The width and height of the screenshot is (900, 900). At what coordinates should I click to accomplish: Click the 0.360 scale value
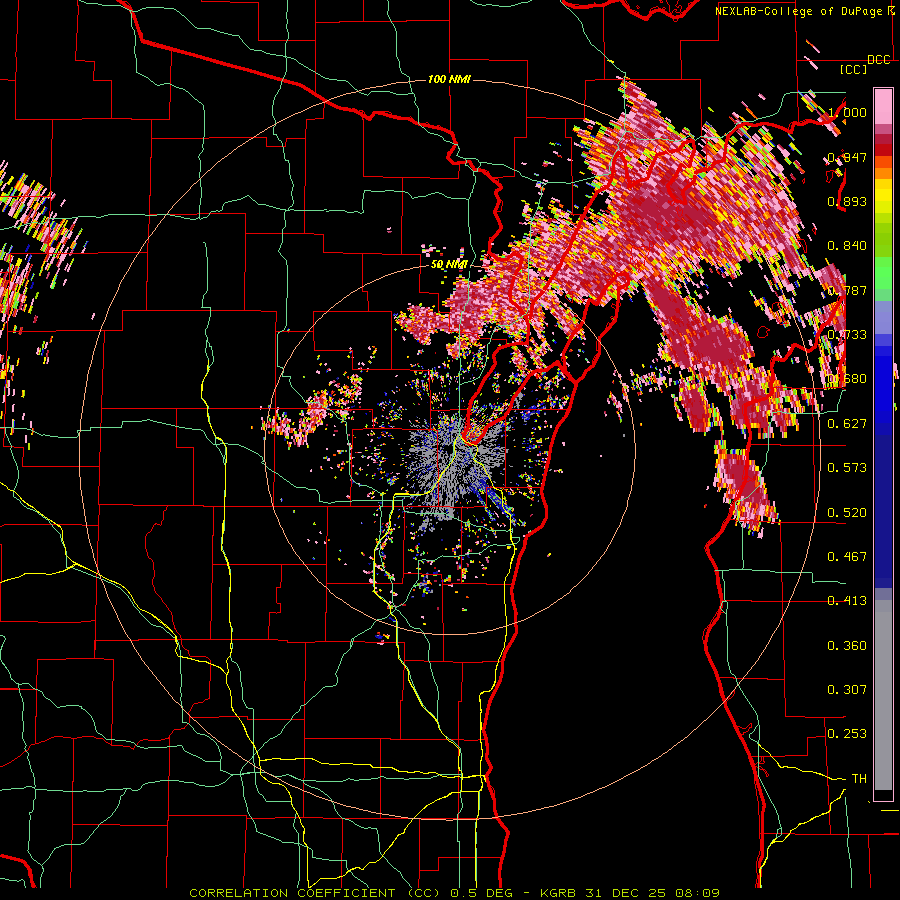(847, 646)
